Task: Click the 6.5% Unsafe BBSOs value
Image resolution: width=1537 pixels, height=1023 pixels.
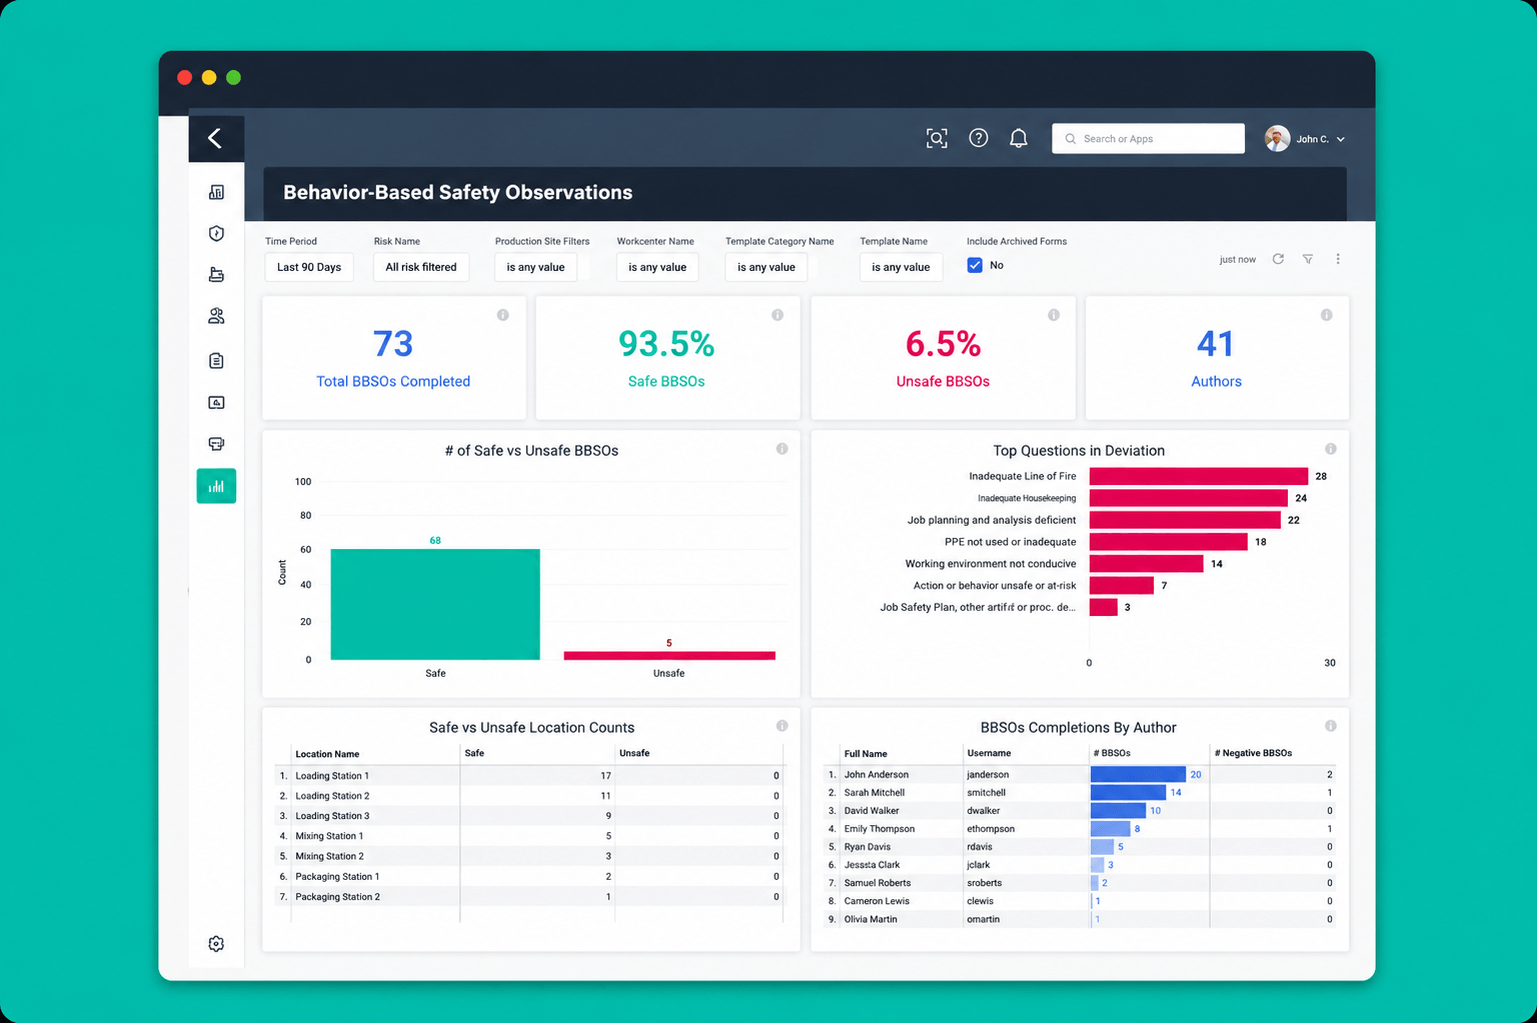Action: tap(943, 344)
